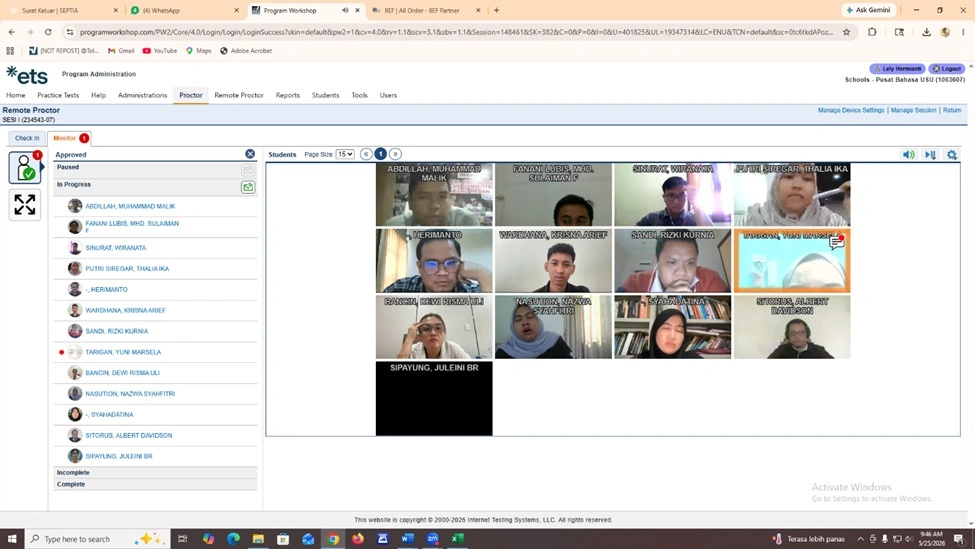Select ABDILLAH, MUHAMMAD MALIK in student list
Screen dimensions: 975x549
pyautogui.click(x=130, y=206)
